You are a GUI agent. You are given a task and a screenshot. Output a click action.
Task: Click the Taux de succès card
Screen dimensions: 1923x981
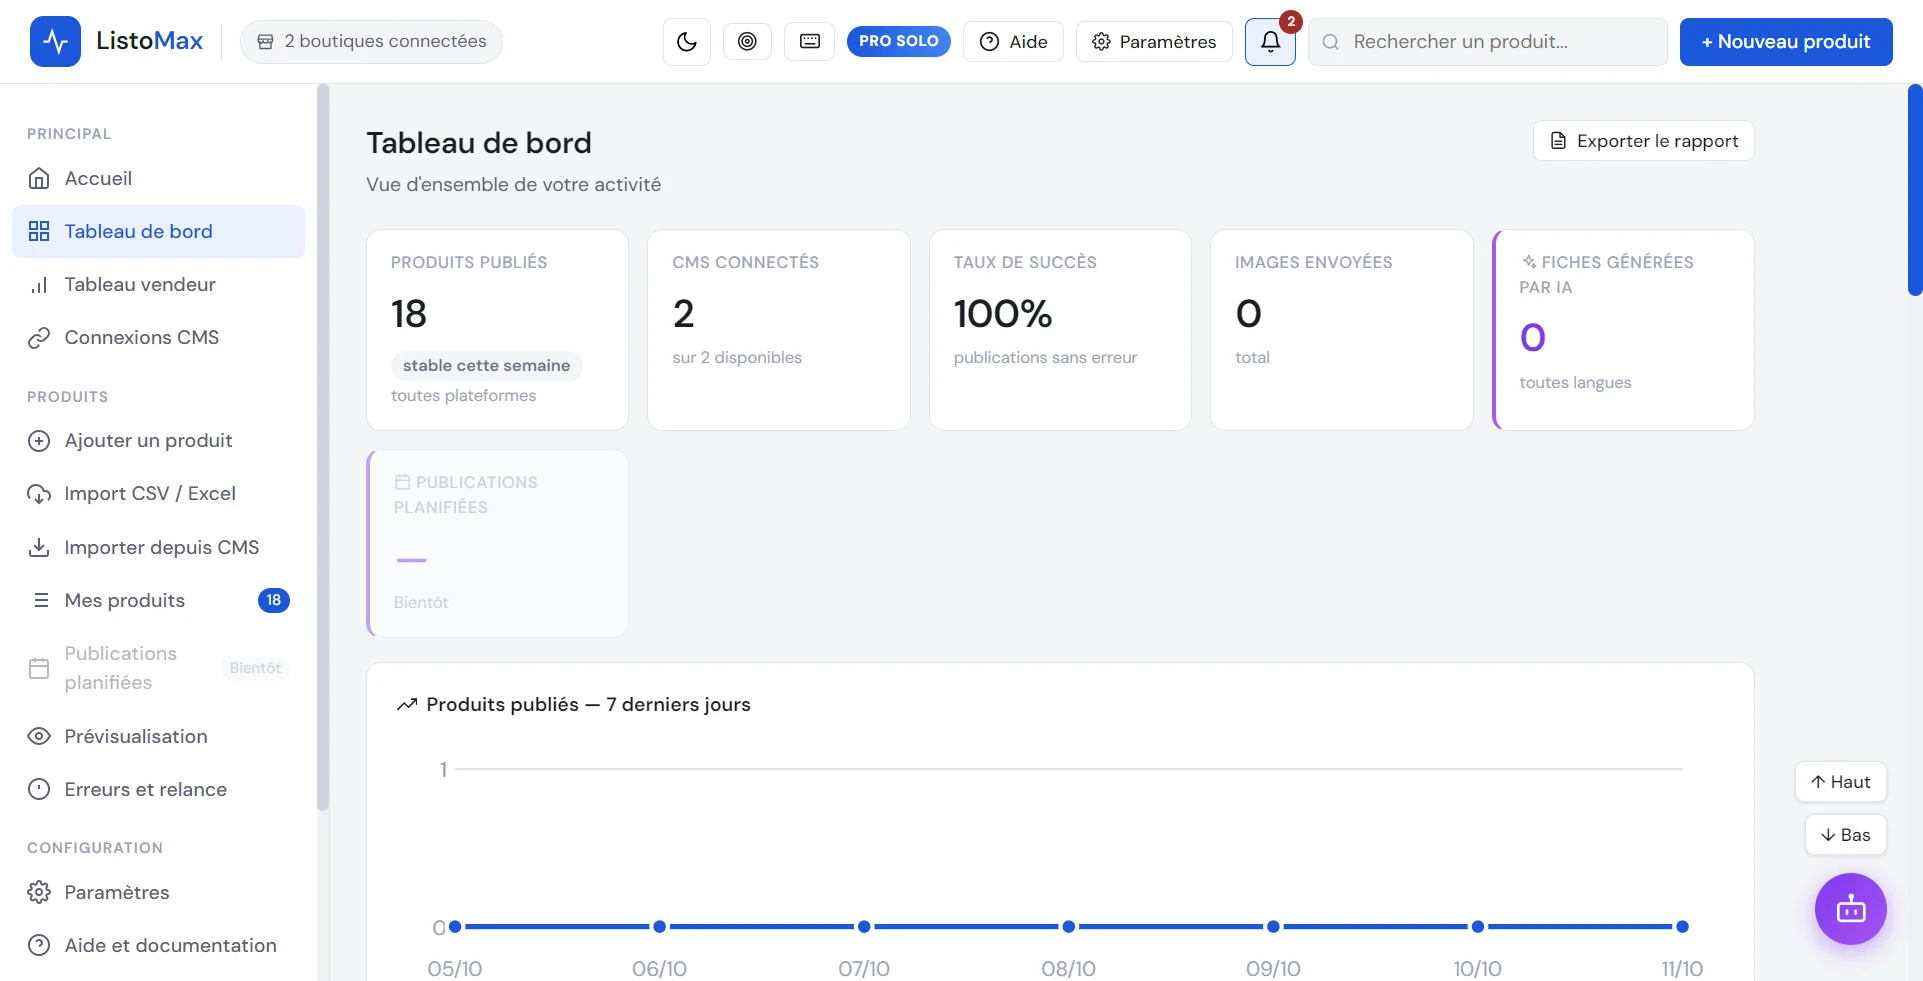click(1060, 330)
